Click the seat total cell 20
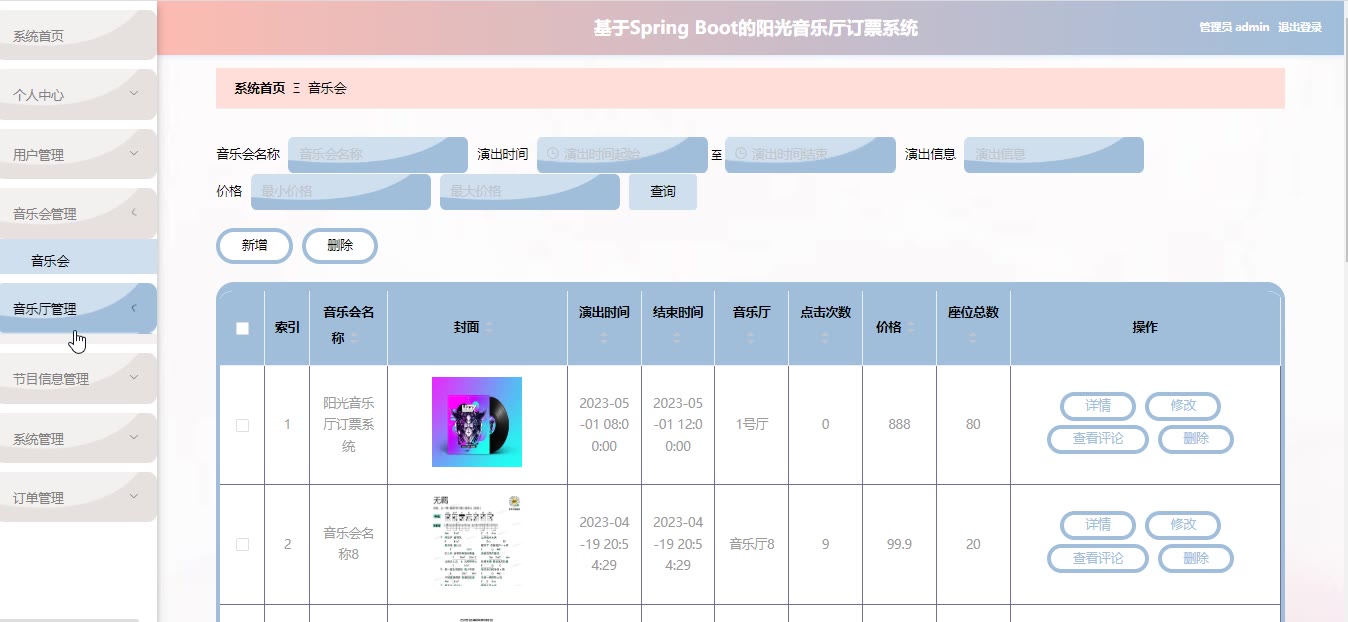The image size is (1348, 622). pyautogui.click(x=973, y=545)
